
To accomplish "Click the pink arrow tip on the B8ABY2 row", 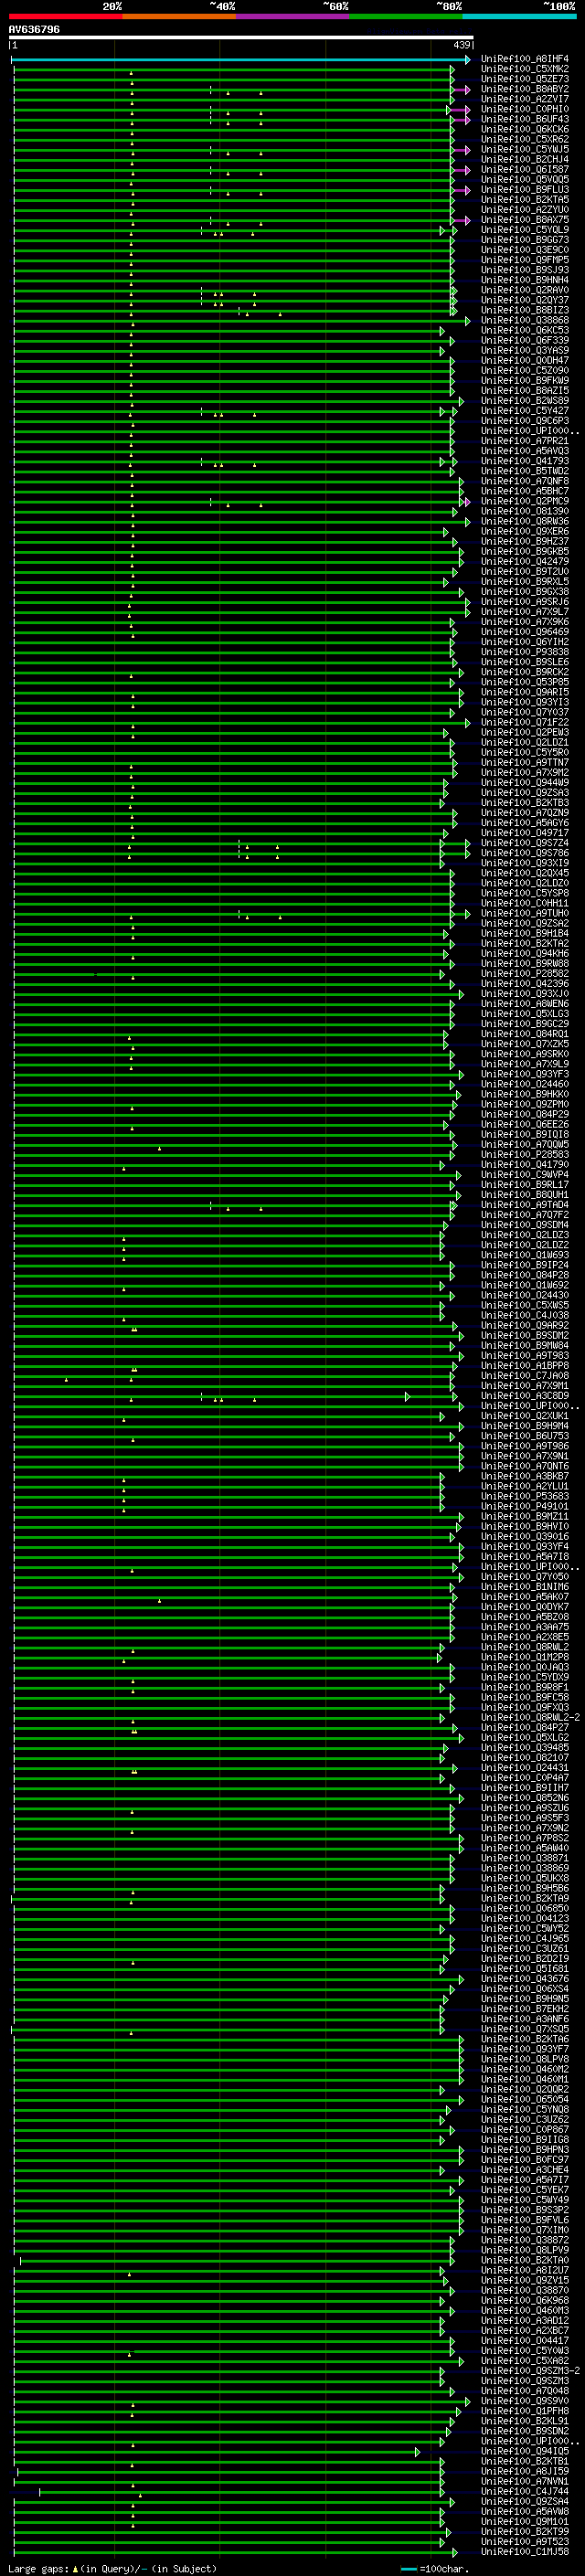I will coord(467,90).
